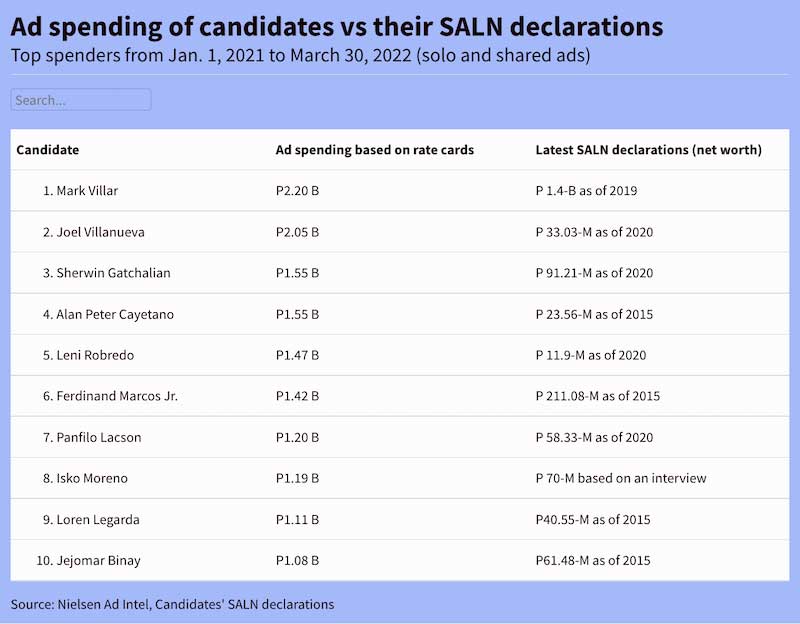The width and height of the screenshot is (800, 624).
Task: Sort by Ad spending based on rate cards header
Action: point(374,149)
